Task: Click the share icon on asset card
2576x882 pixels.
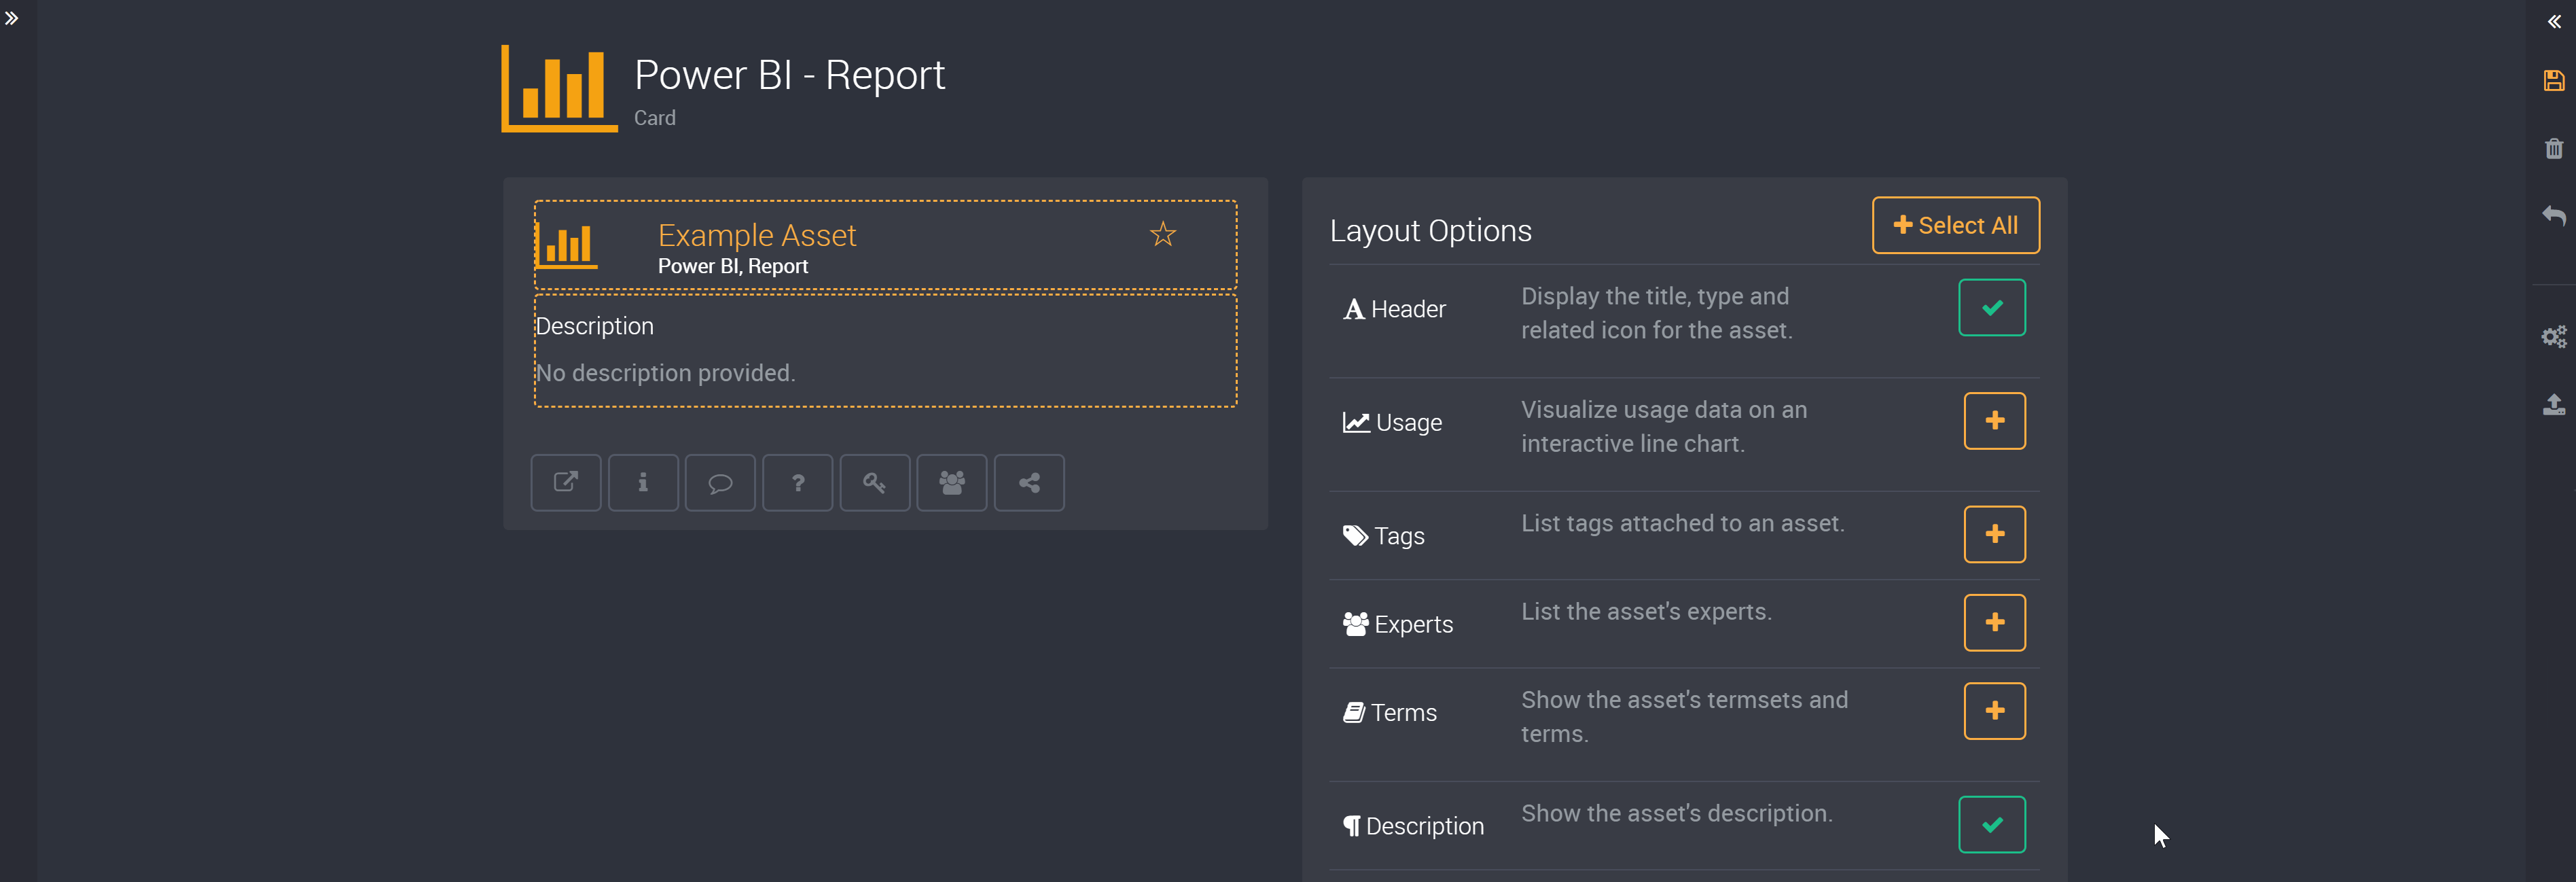Action: pyautogui.click(x=1030, y=483)
